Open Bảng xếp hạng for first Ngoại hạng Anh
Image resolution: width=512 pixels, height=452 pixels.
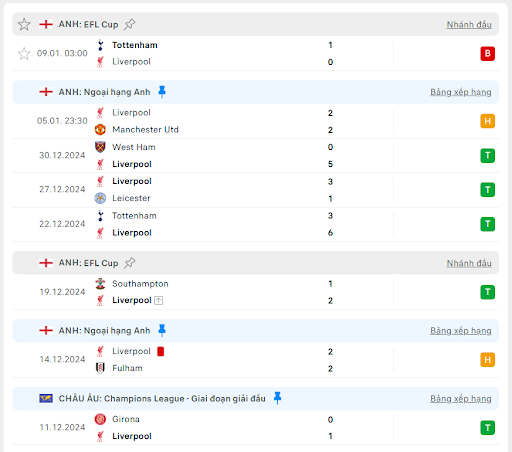point(461,92)
